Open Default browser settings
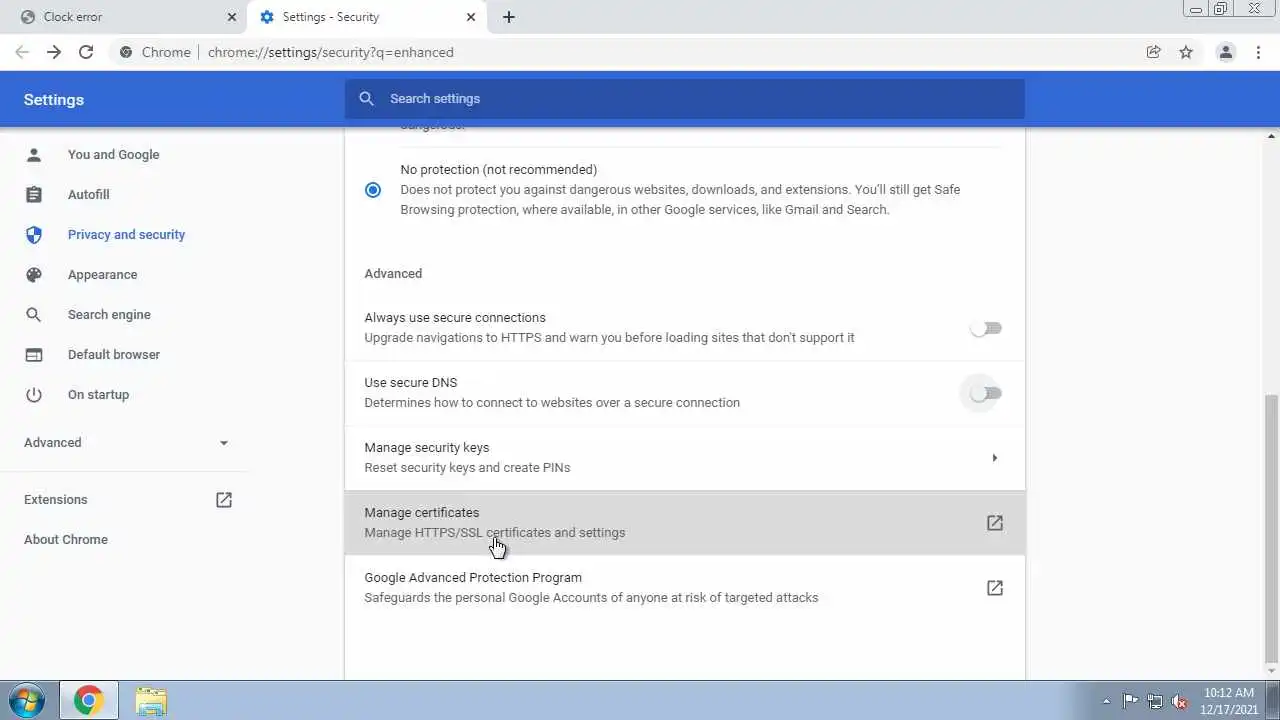The image size is (1280, 720). tap(113, 354)
